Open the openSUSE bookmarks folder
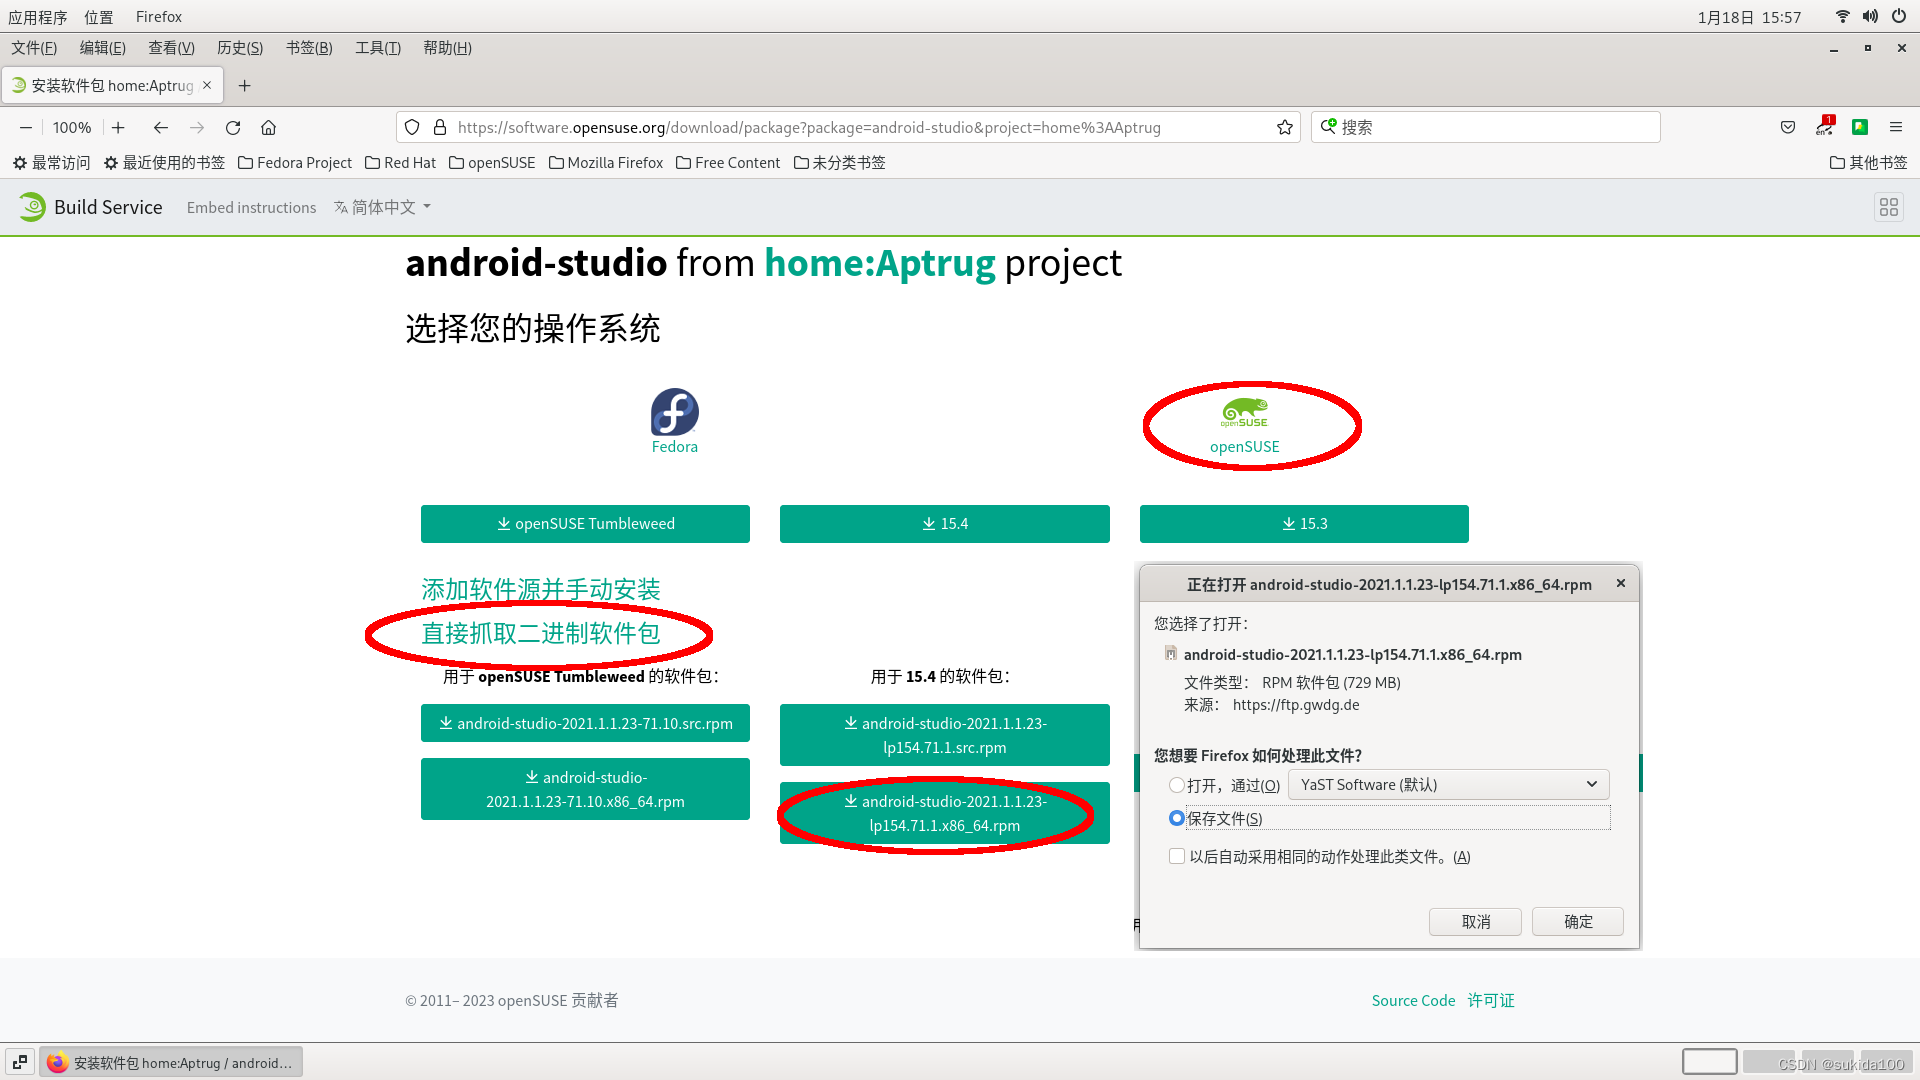The width and height of the screenshot is (1920, 1080). tap(492, 163)
